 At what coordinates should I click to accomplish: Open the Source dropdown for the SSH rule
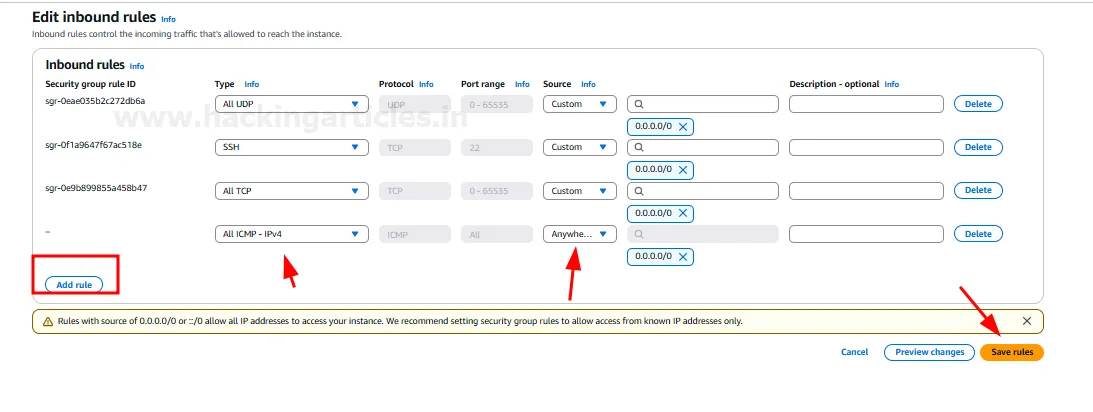(579, 147)
